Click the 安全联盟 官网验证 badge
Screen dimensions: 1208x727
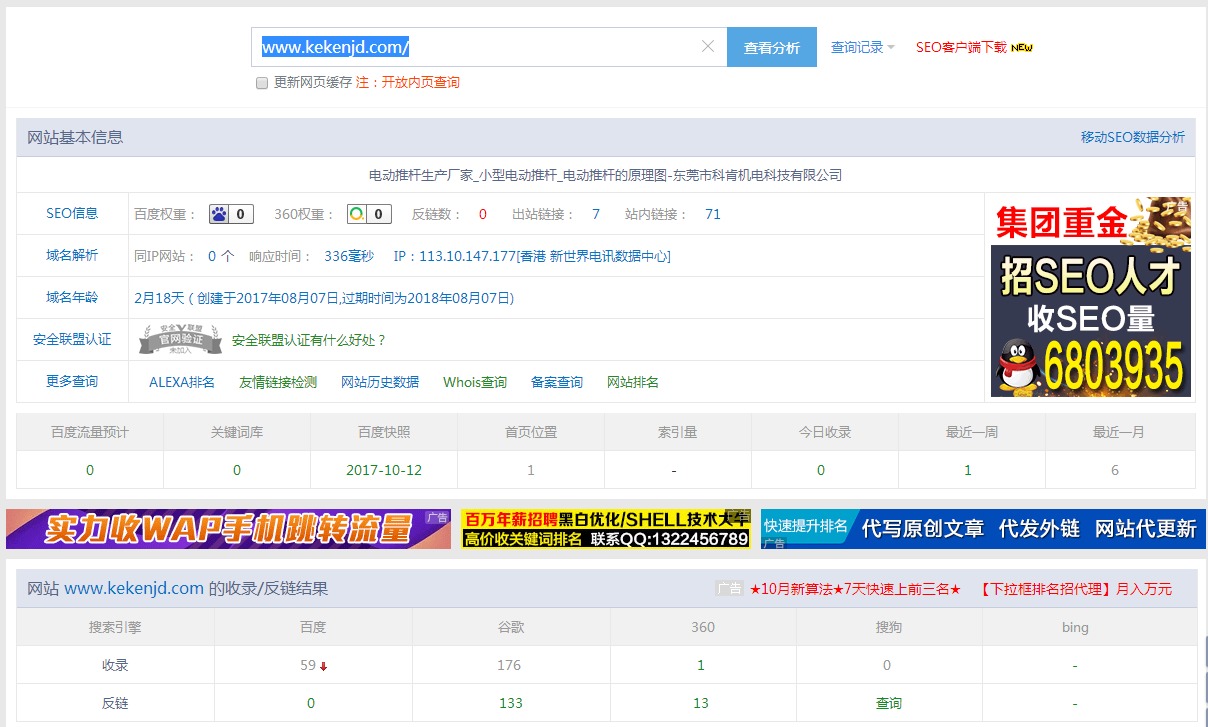180,340
